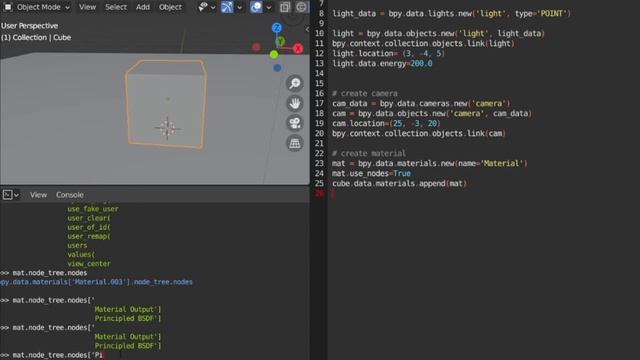Screen dimensions: 640x360
Task: Click the '(1) Collection | Cube' label
Action: tap(36, 38)
